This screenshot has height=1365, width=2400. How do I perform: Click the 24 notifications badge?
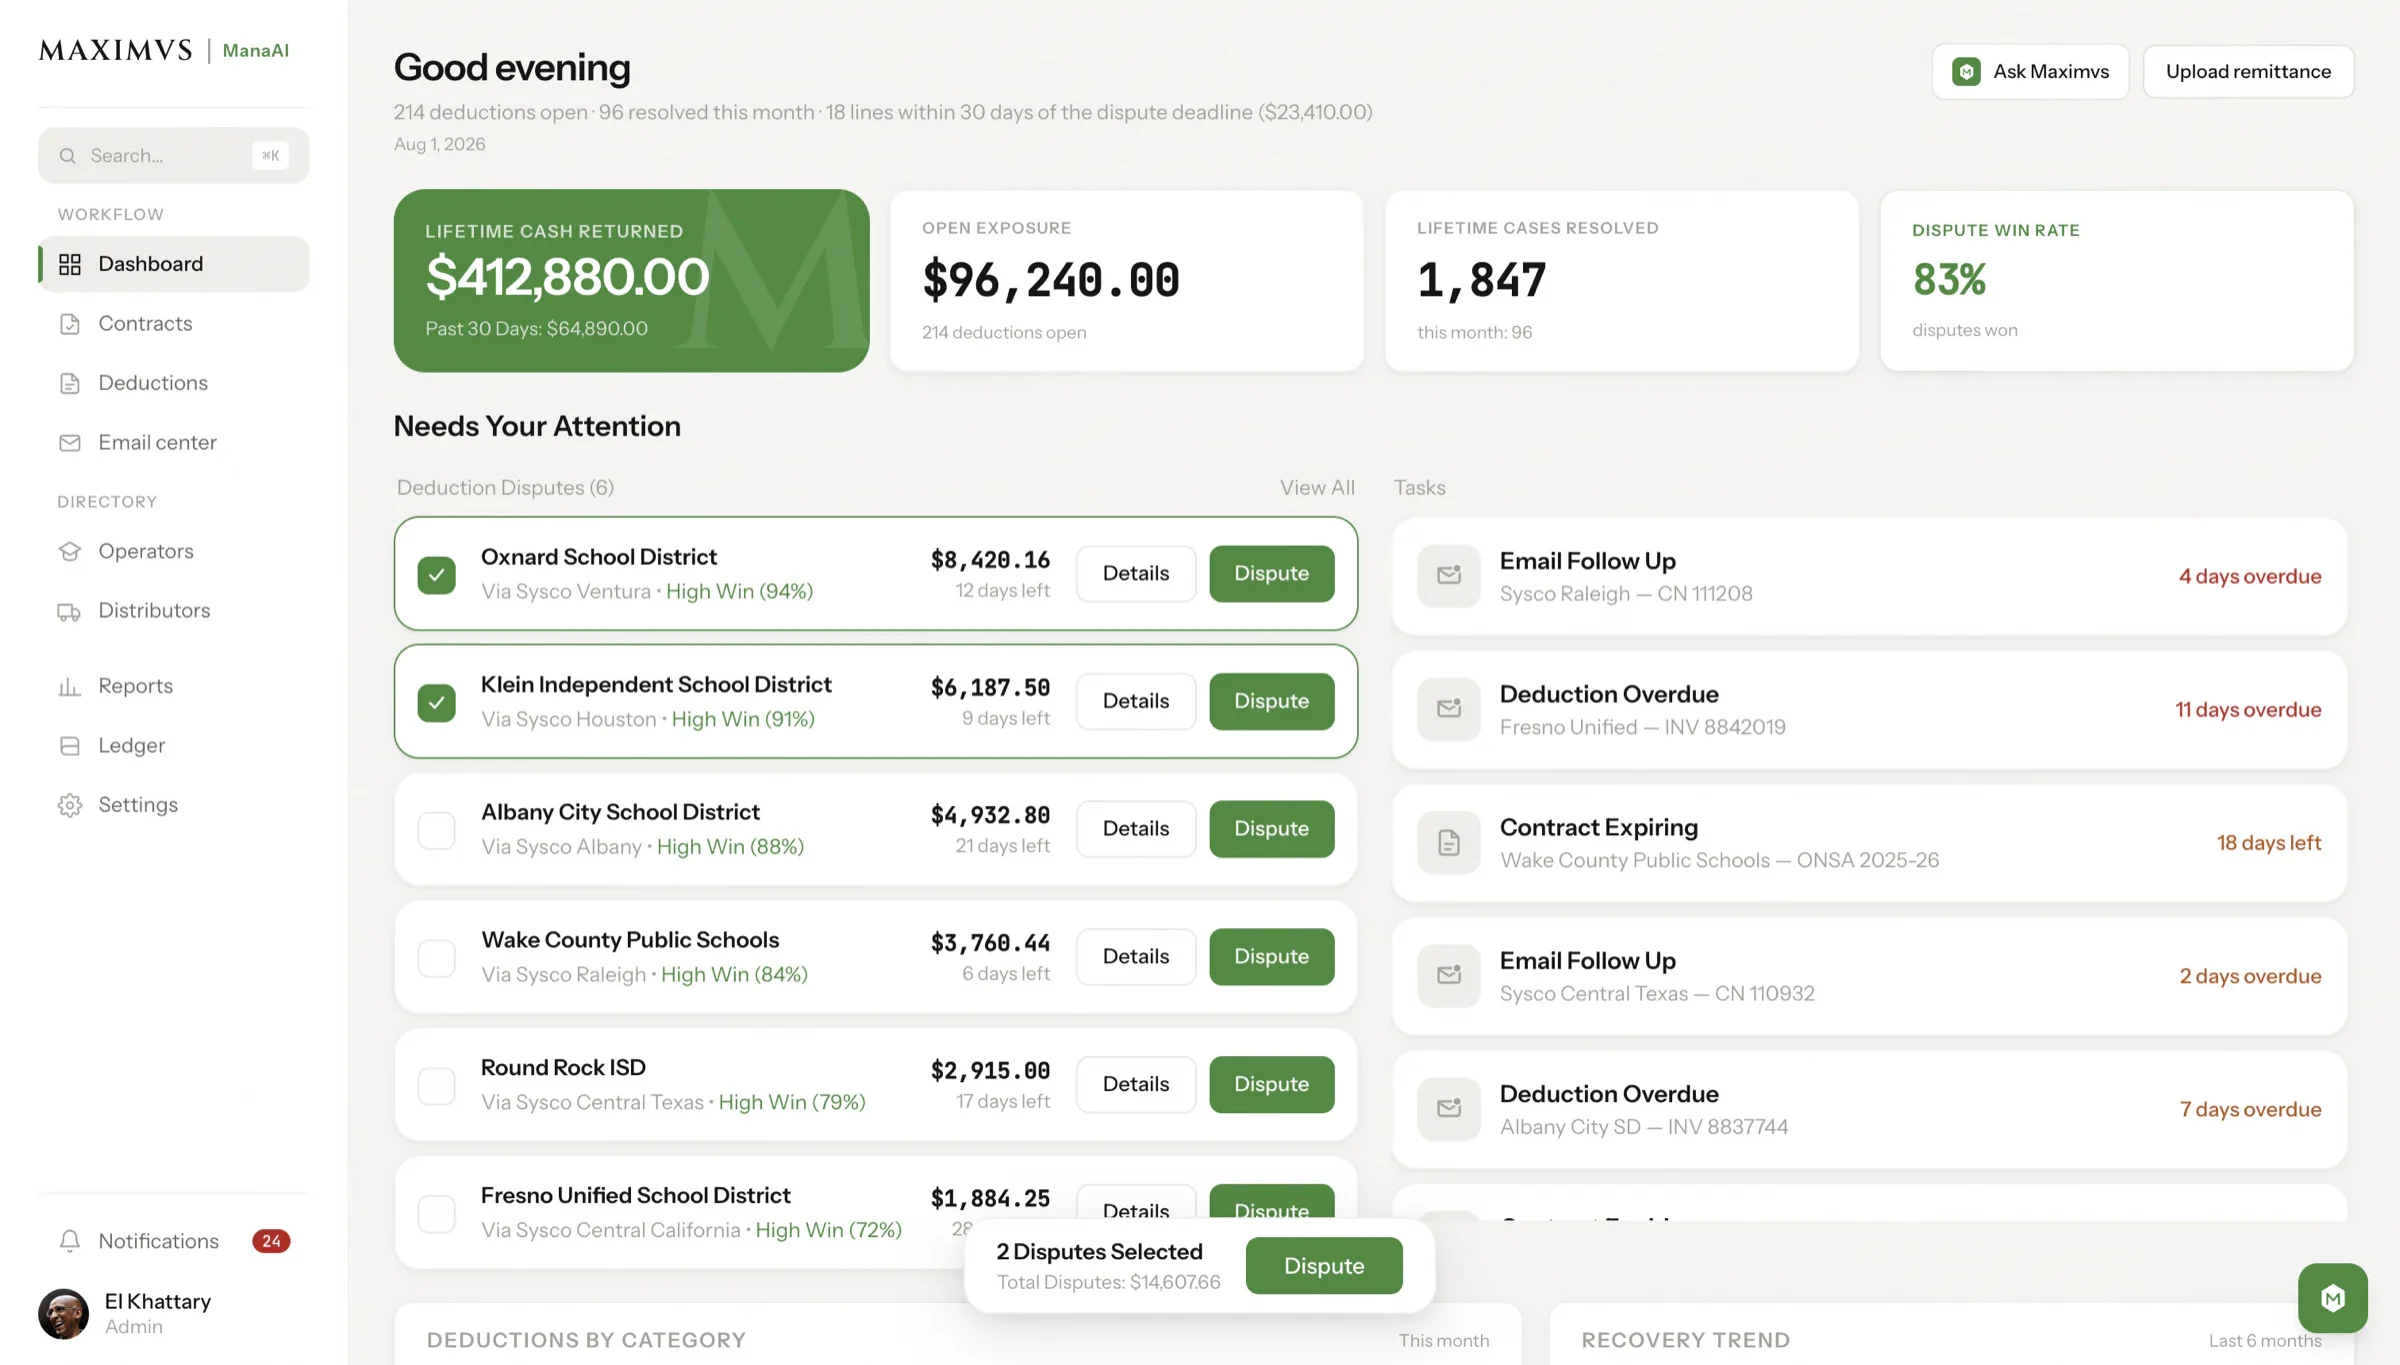click(x=271, y=1241)
